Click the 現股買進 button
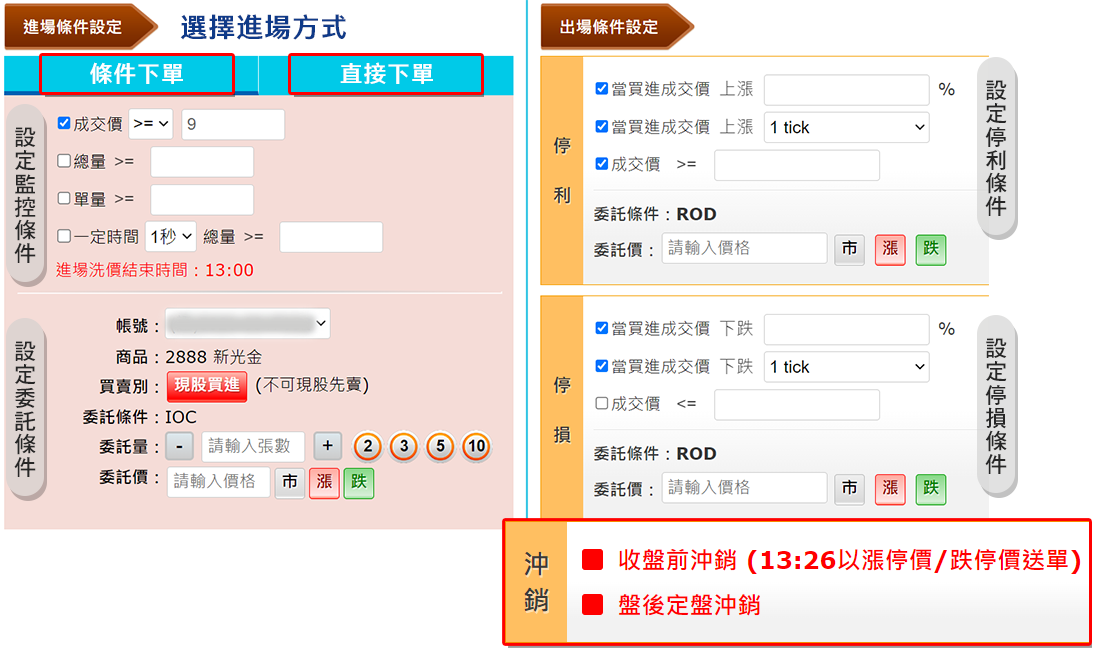Screen dimensions: 1096x650 (207, 385)
